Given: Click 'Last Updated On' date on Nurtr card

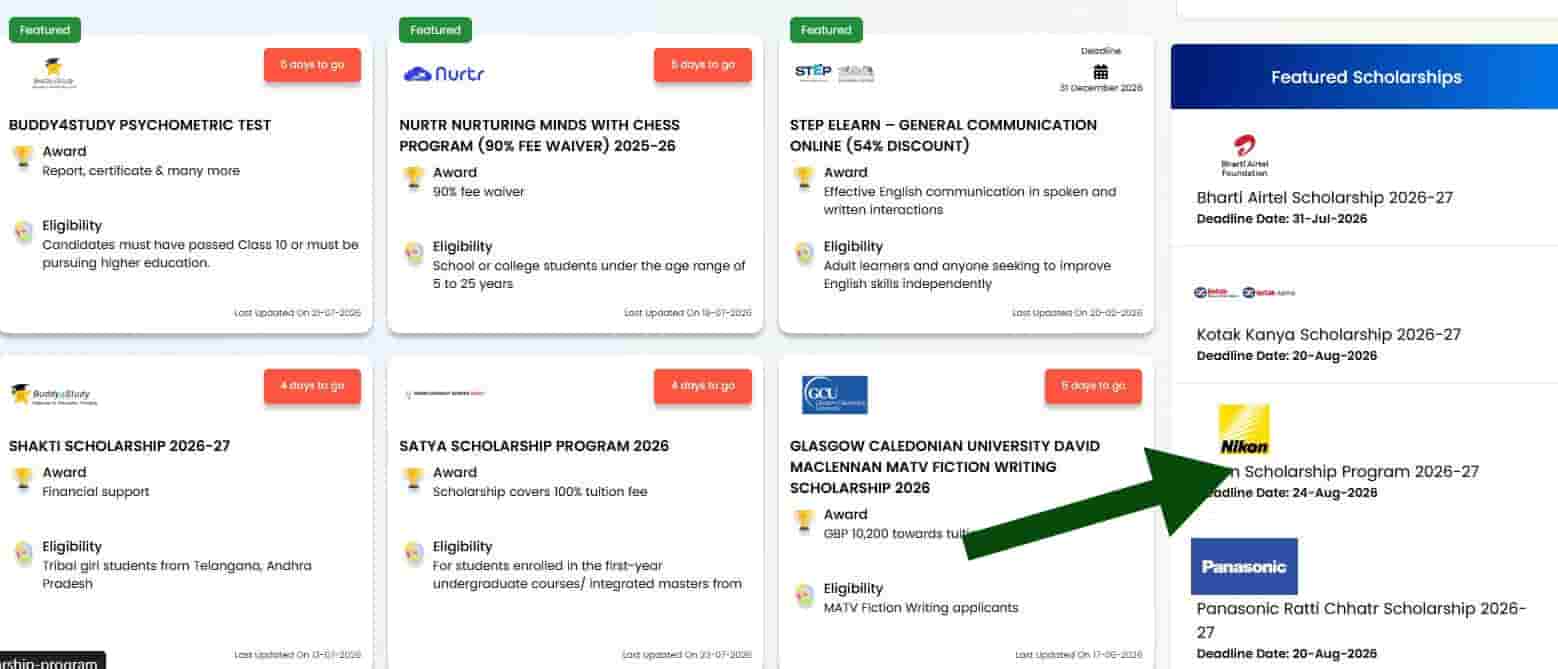Looking at the screenshot, I should (x=688, y=313).
